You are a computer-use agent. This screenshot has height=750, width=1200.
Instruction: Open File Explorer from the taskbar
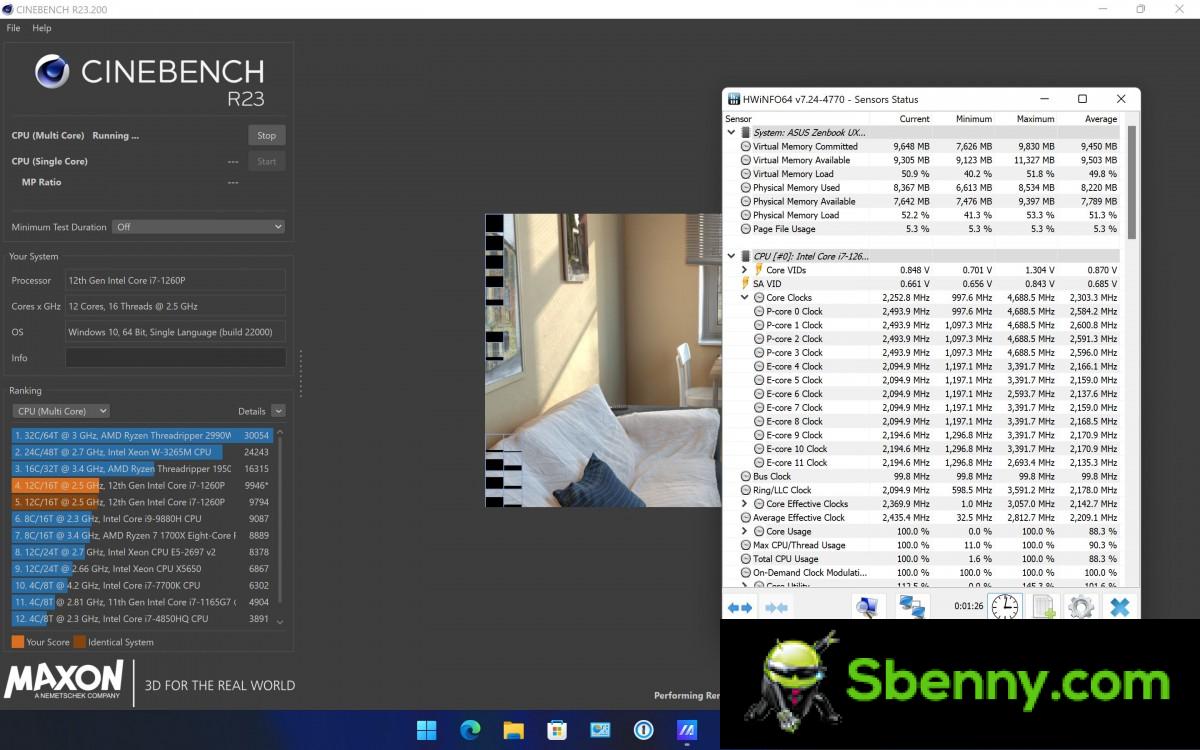click(x=514, y=731)
